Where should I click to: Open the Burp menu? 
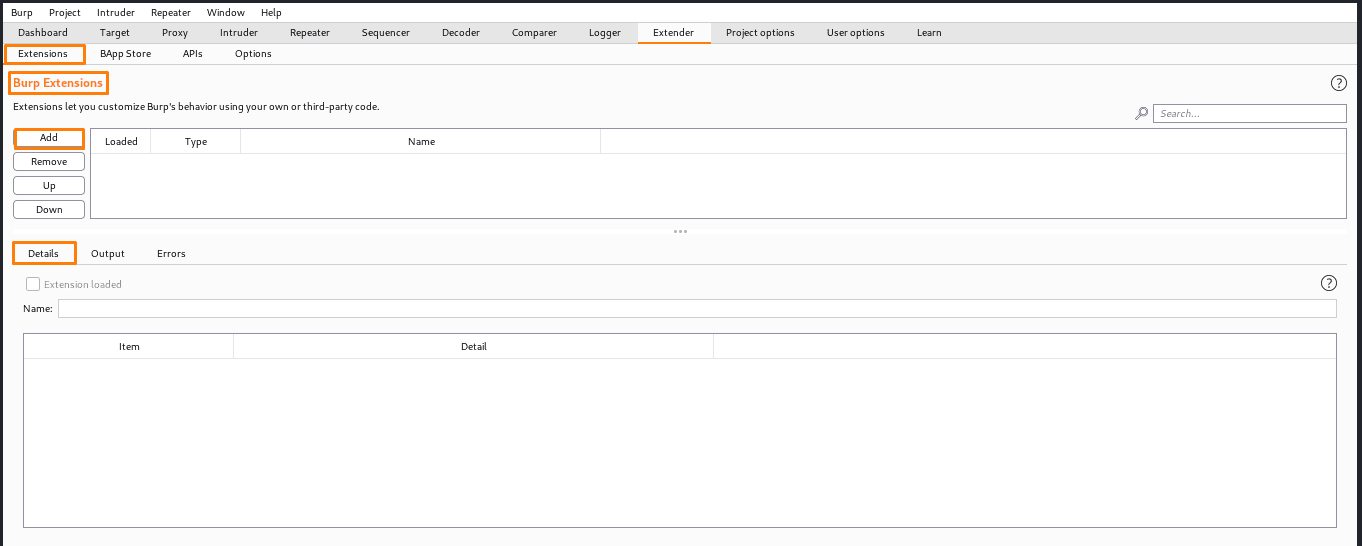tap(22, 12)
